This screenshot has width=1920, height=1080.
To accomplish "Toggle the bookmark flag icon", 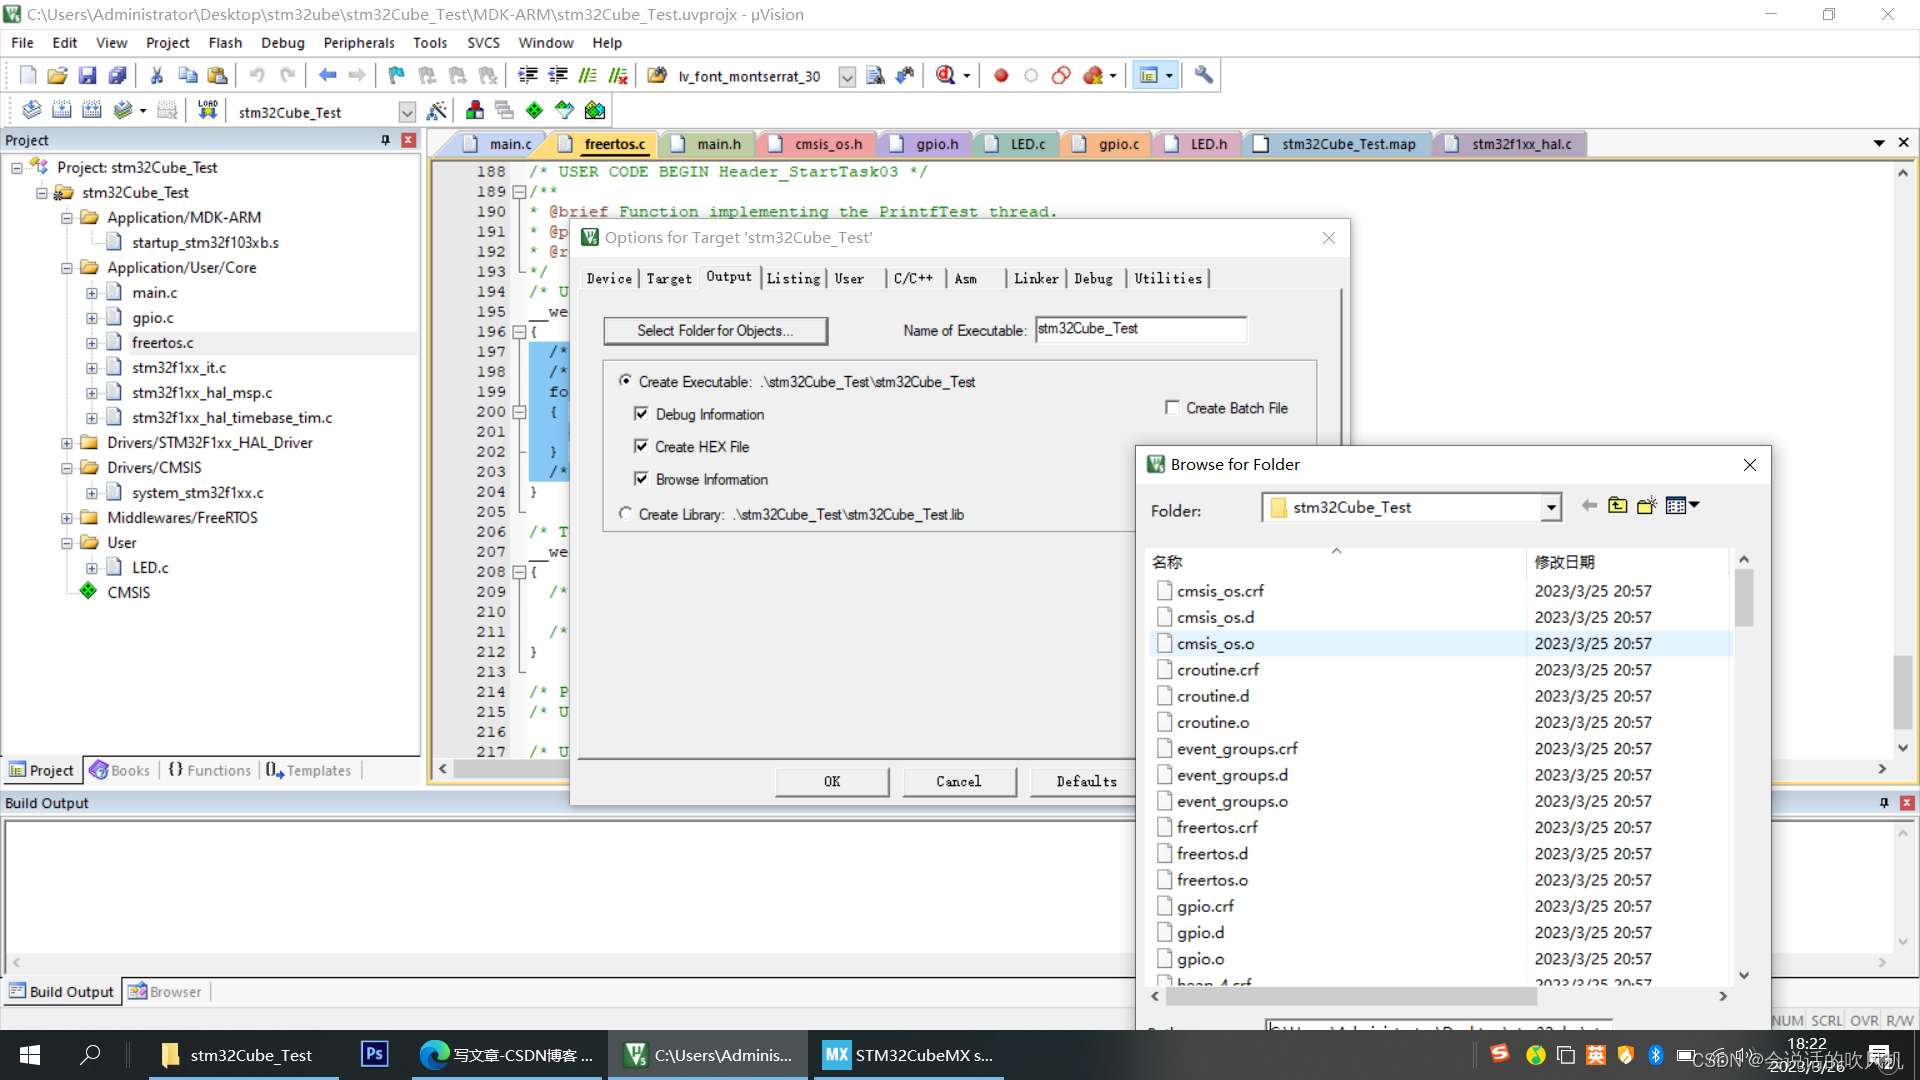I will [396, 76].
